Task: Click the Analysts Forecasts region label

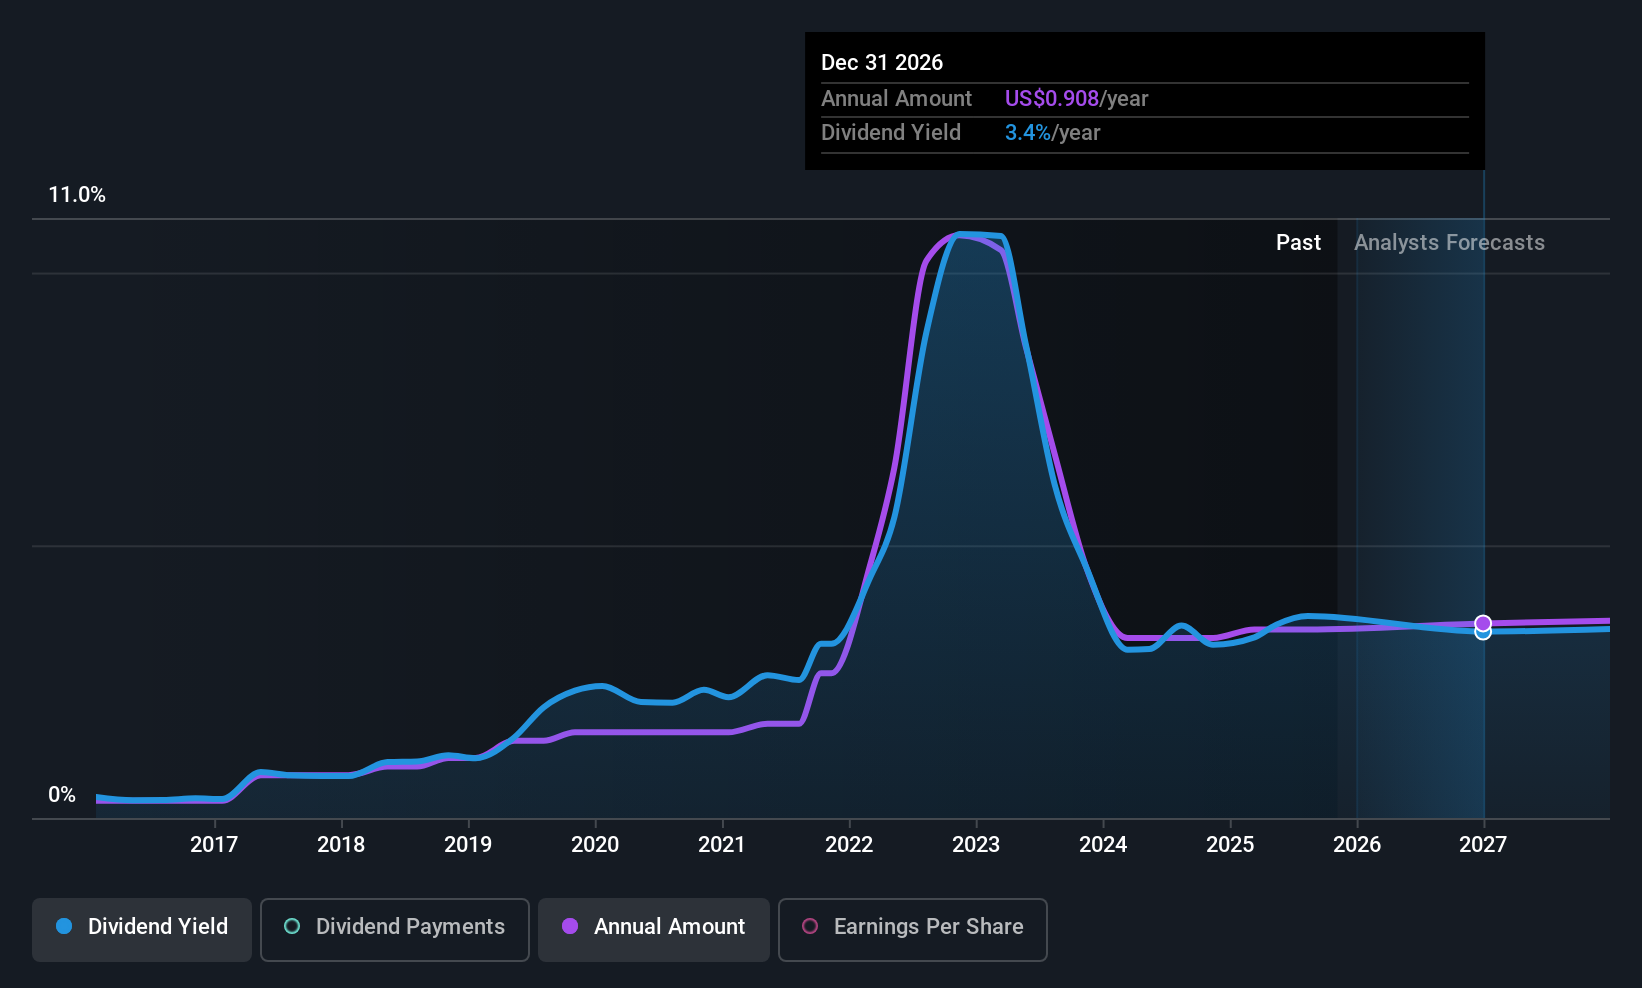Action: 1449,243
